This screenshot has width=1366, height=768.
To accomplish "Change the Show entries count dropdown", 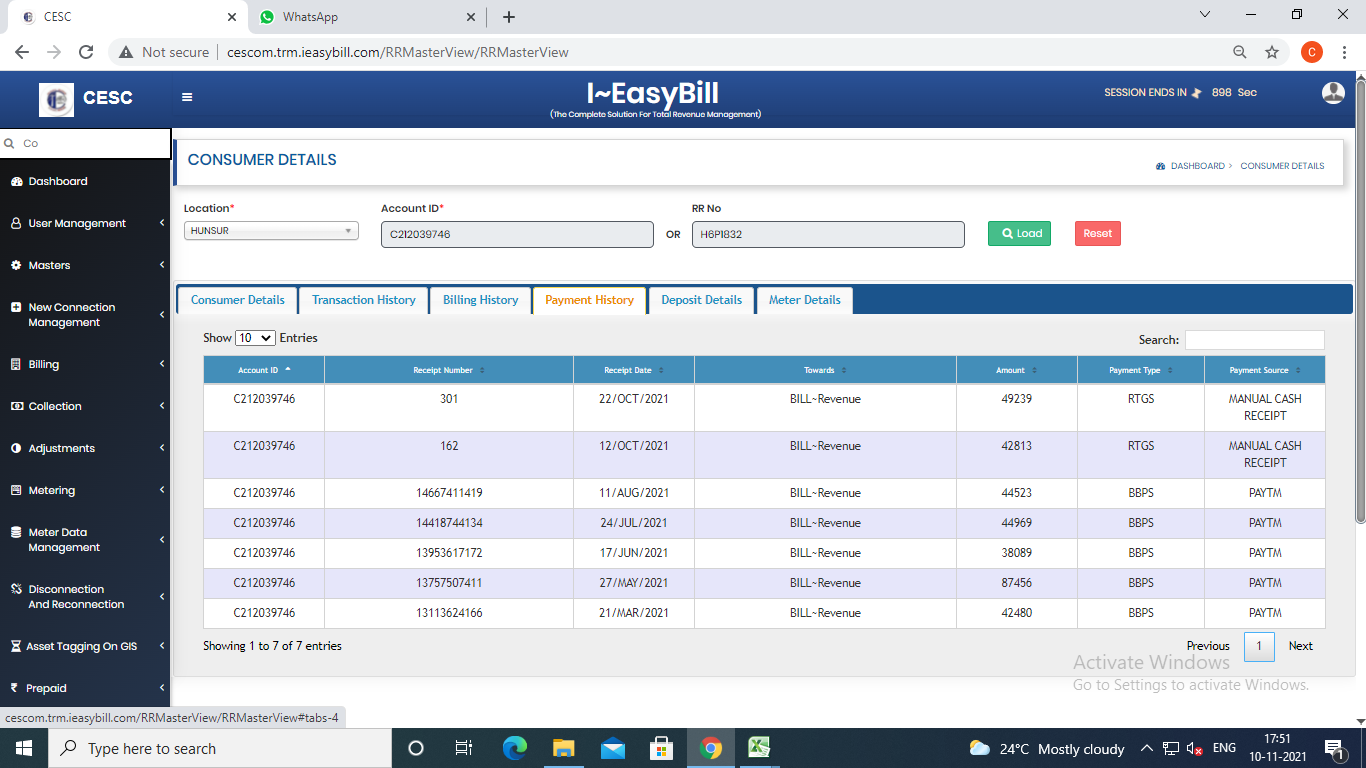I will (x=255, y=338).
